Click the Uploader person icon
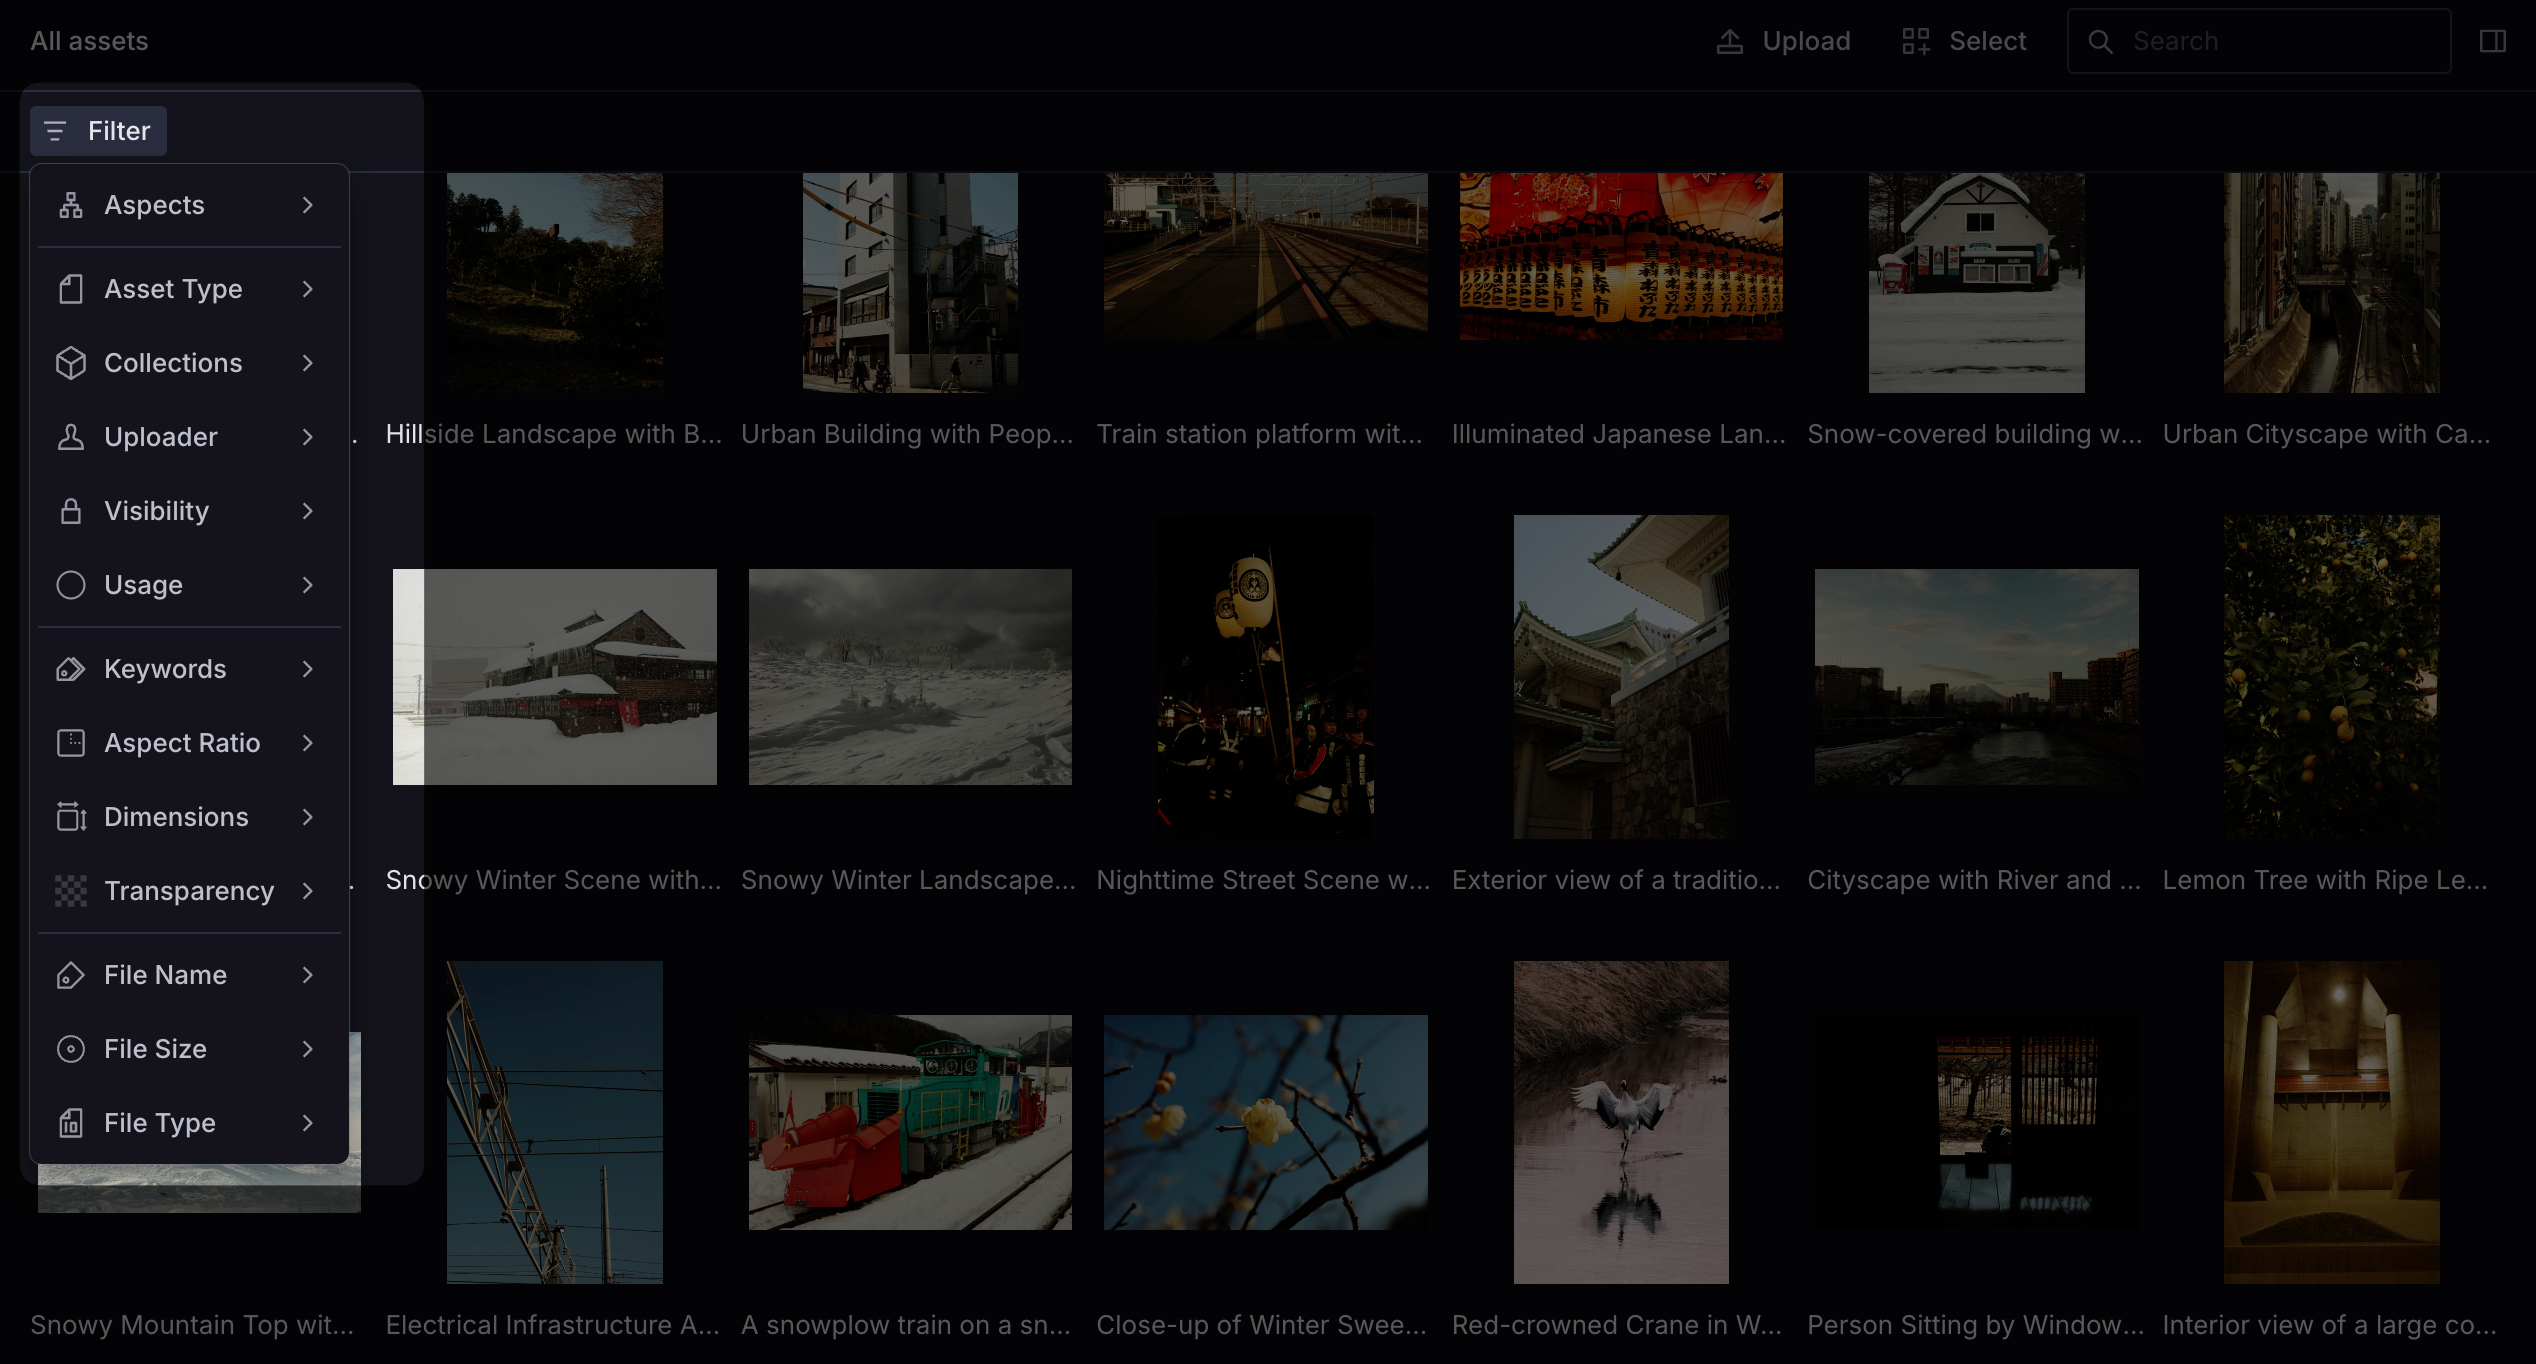This screenshot has width=2536, height=1364. 70,437
